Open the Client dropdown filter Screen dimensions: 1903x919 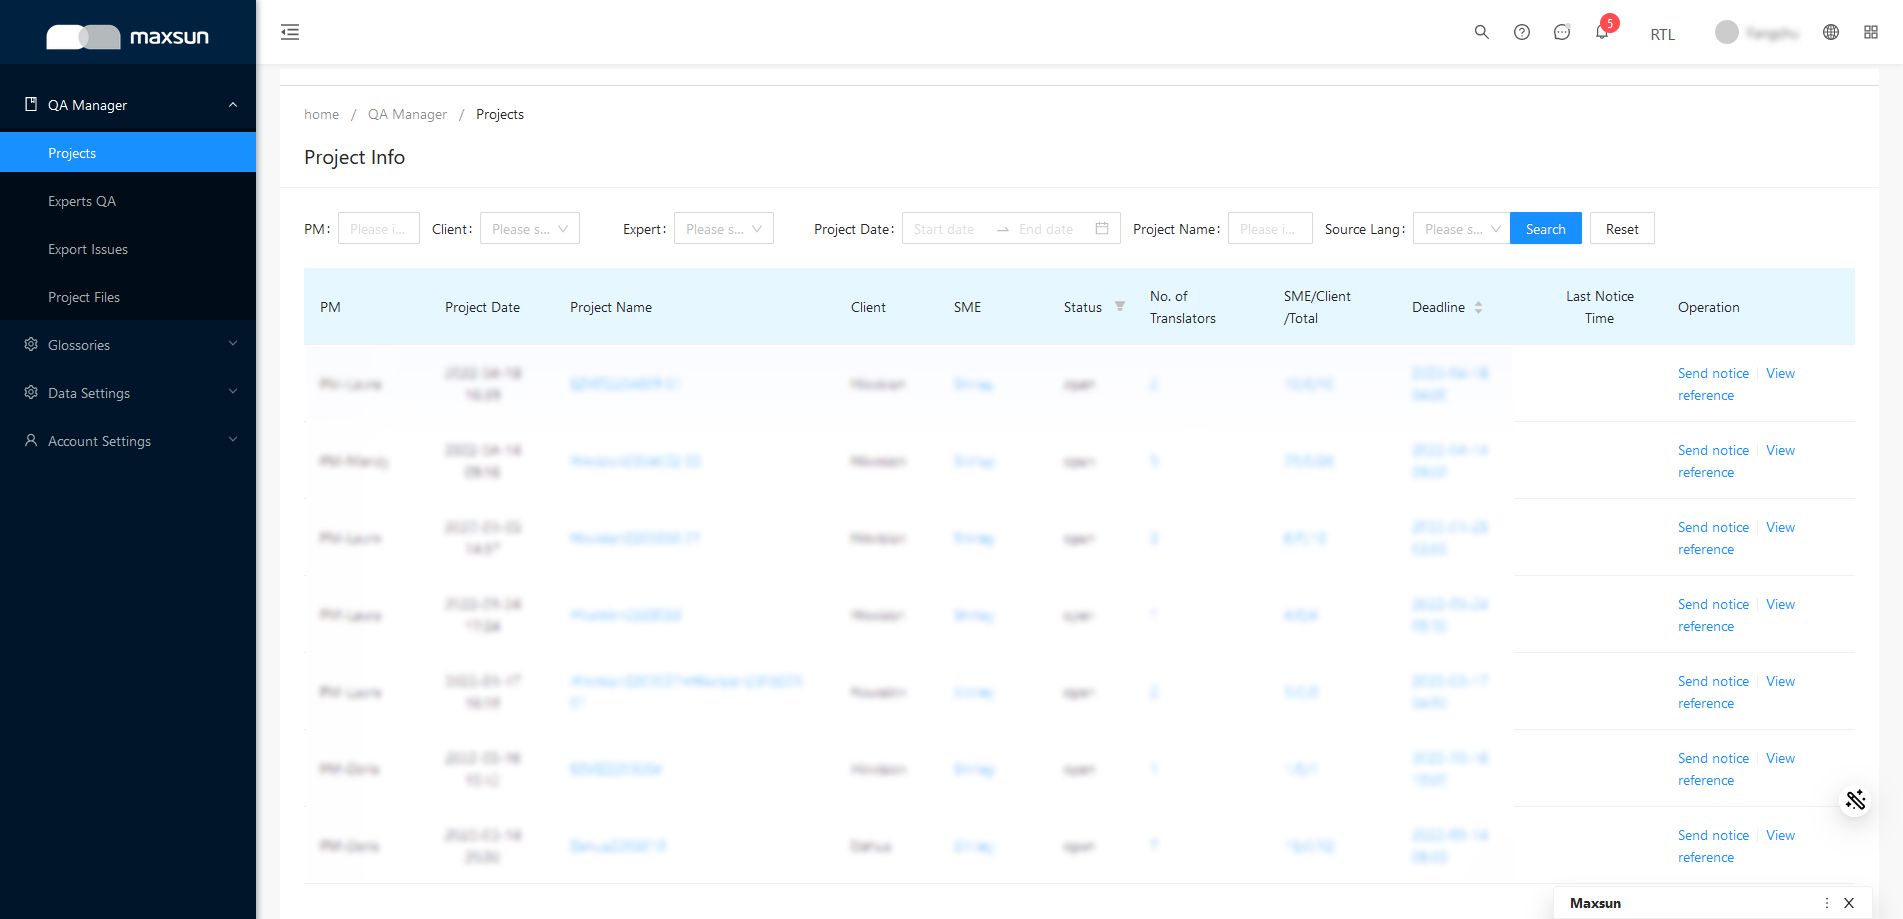click(x=529, y=229)
